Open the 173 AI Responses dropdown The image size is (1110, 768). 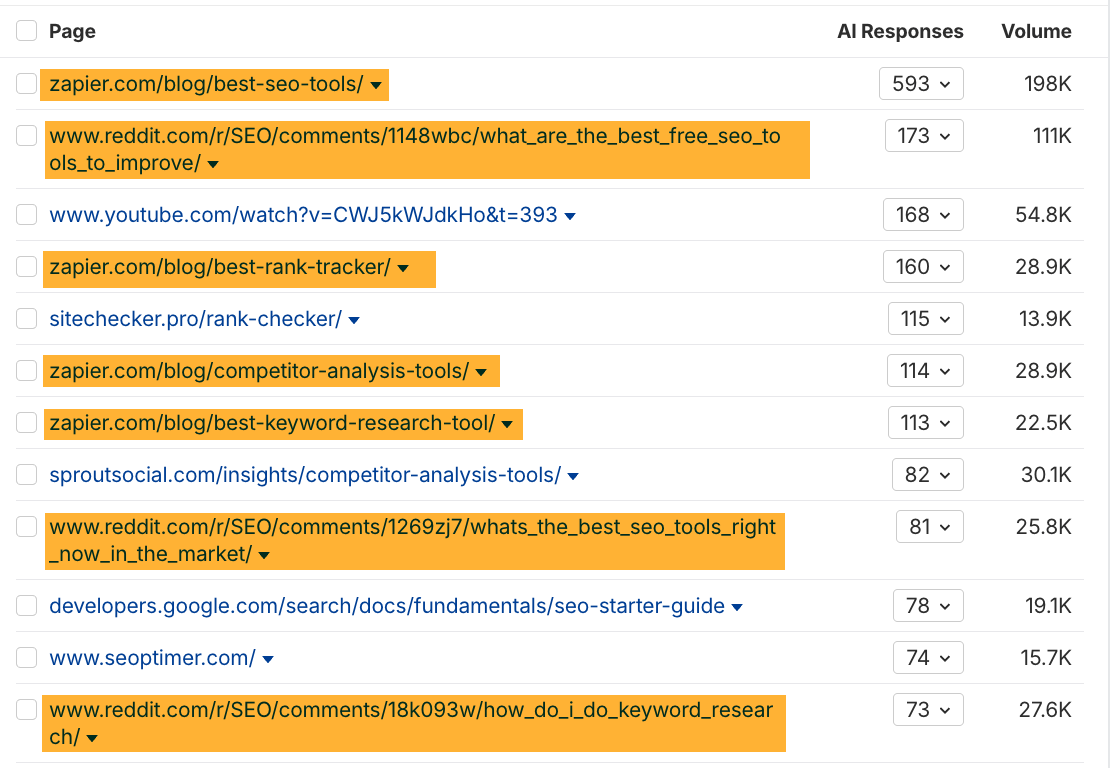coord(923,135)
